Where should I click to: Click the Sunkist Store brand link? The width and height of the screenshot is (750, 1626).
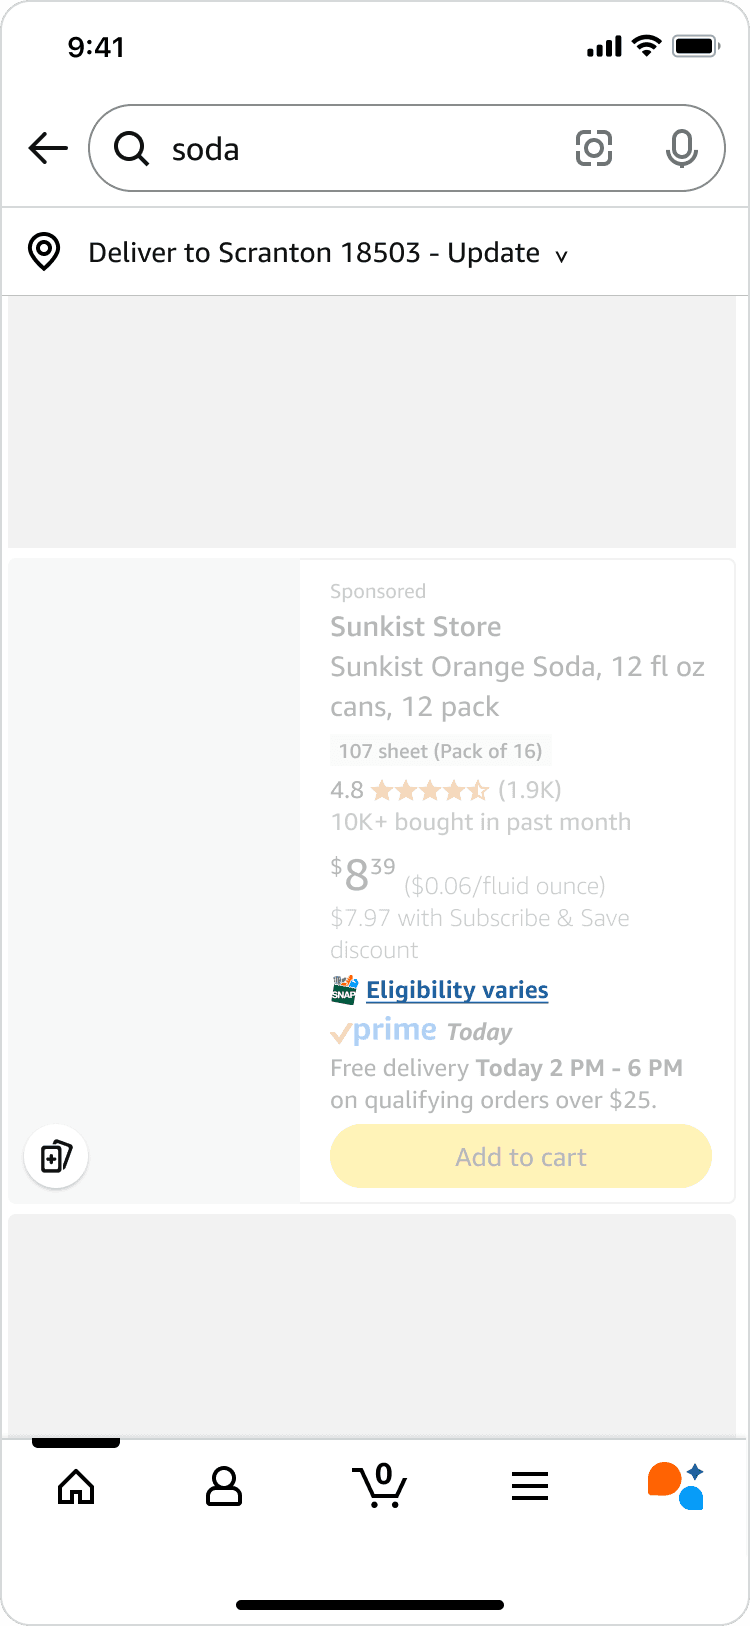coord(416,627)
